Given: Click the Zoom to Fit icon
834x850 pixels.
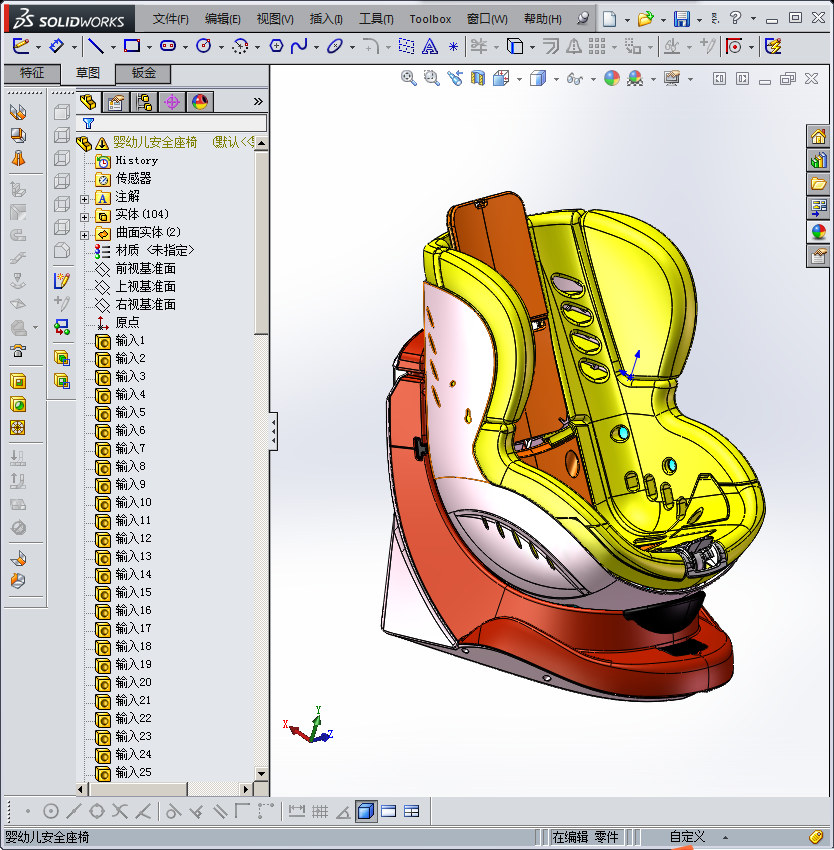Looking at the screenshot, I should [409, 79].
